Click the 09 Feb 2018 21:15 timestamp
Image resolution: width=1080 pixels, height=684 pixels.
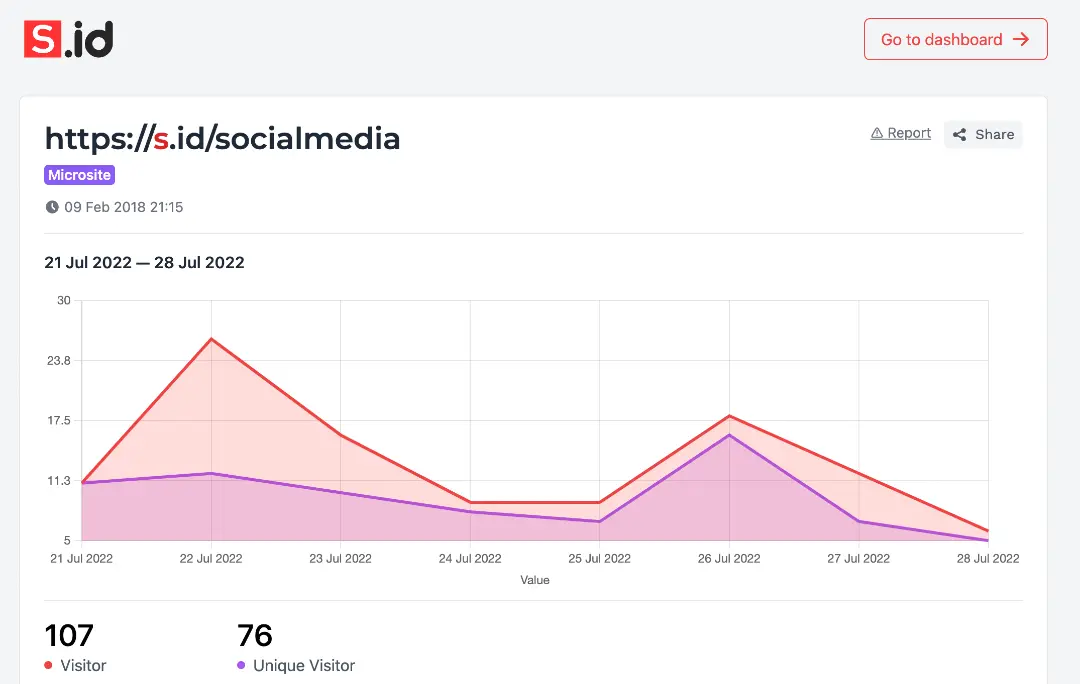123,207
